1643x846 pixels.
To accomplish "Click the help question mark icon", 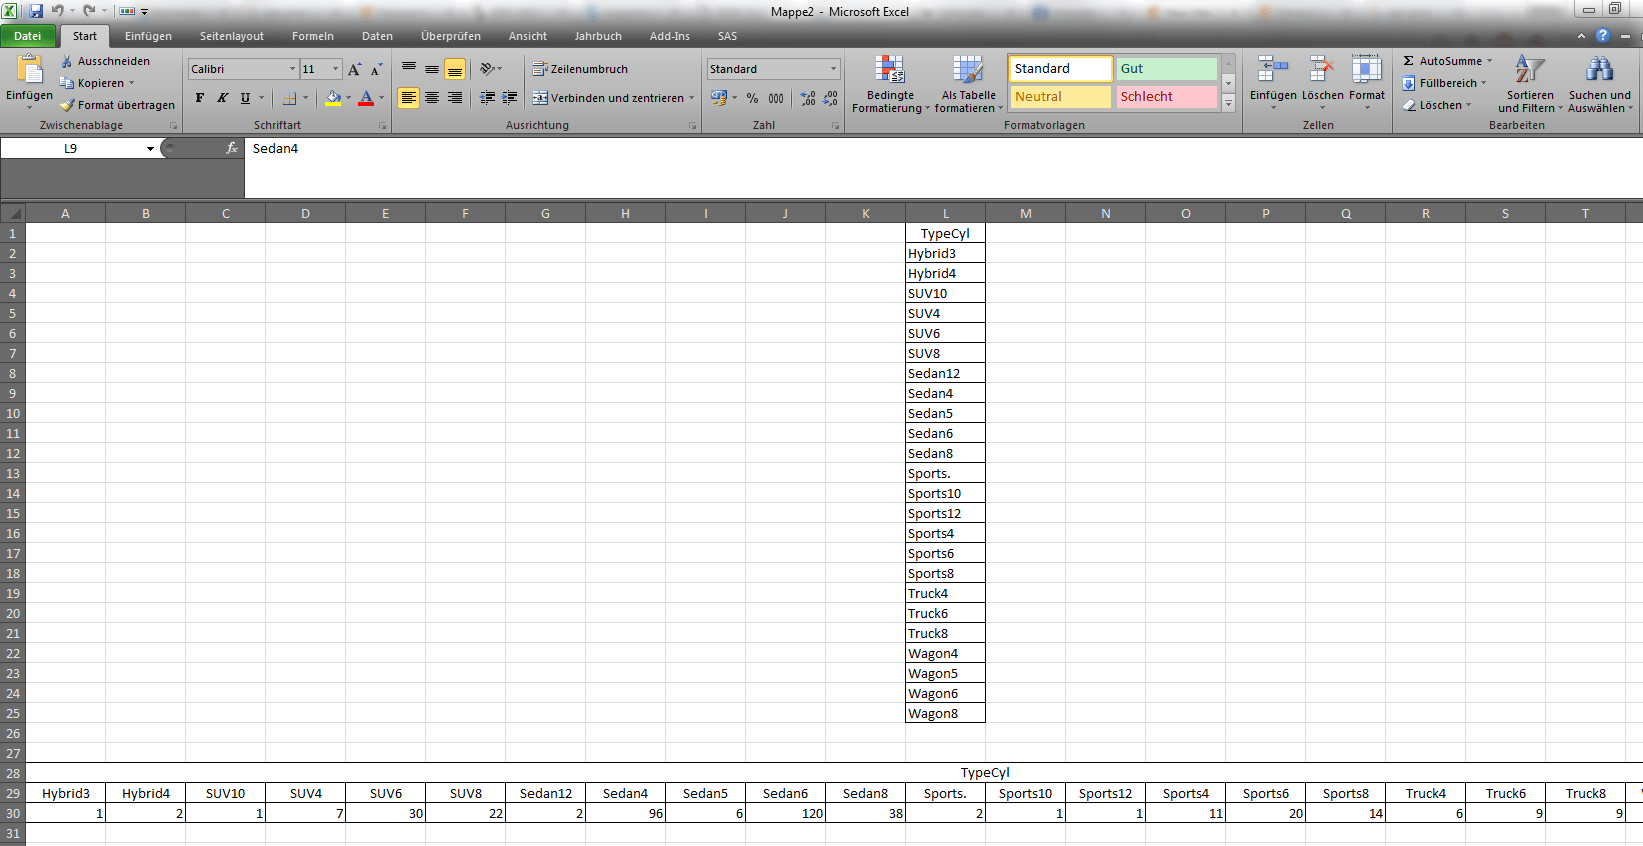I will [1603, 35].
